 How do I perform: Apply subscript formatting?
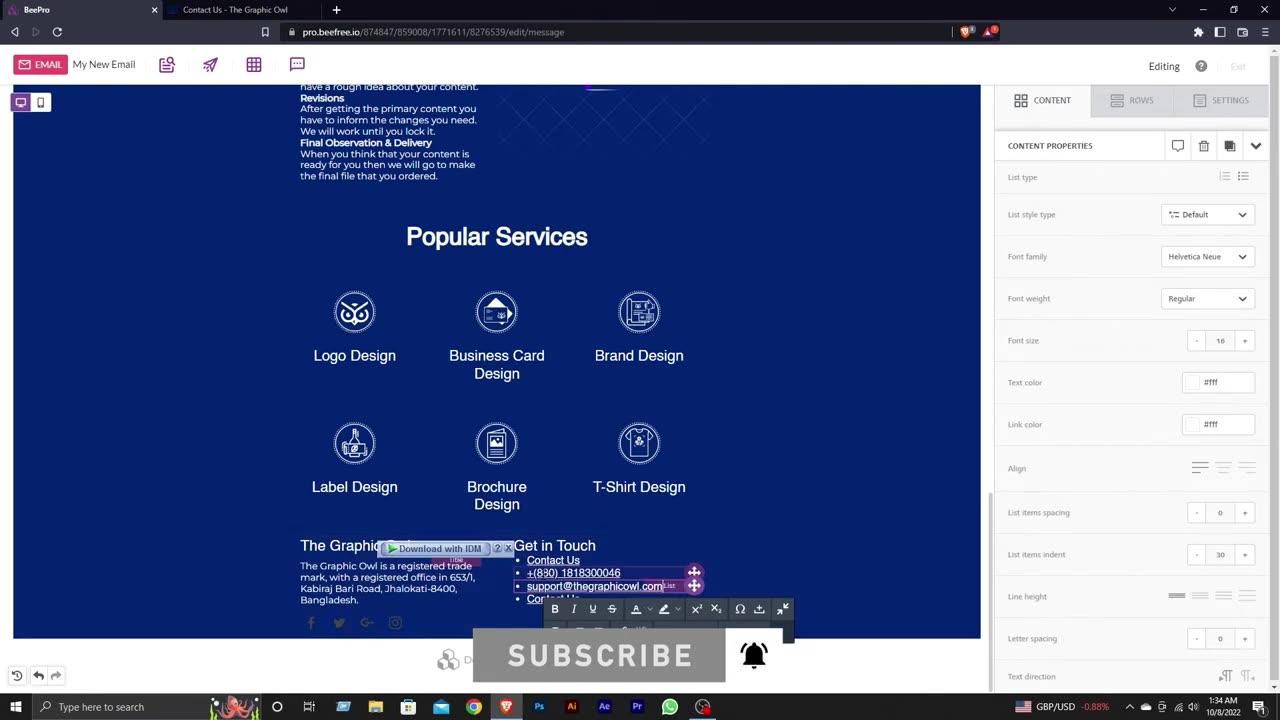(716, 609)
